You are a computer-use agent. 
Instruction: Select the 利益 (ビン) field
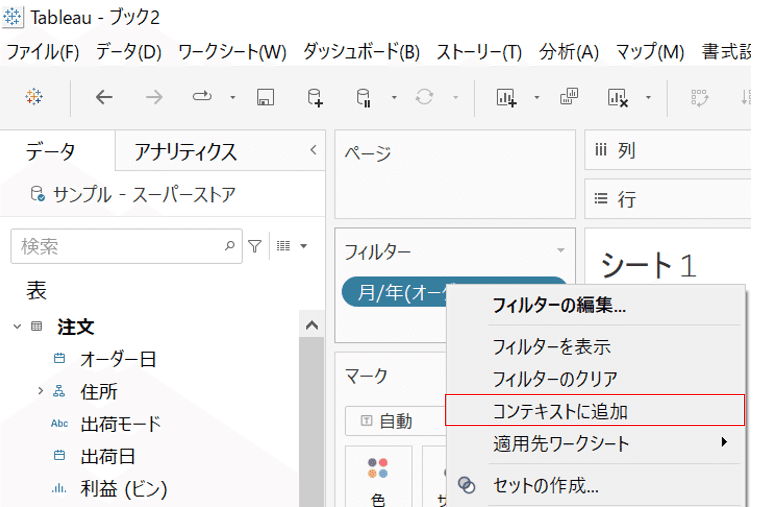pos(124,489)
